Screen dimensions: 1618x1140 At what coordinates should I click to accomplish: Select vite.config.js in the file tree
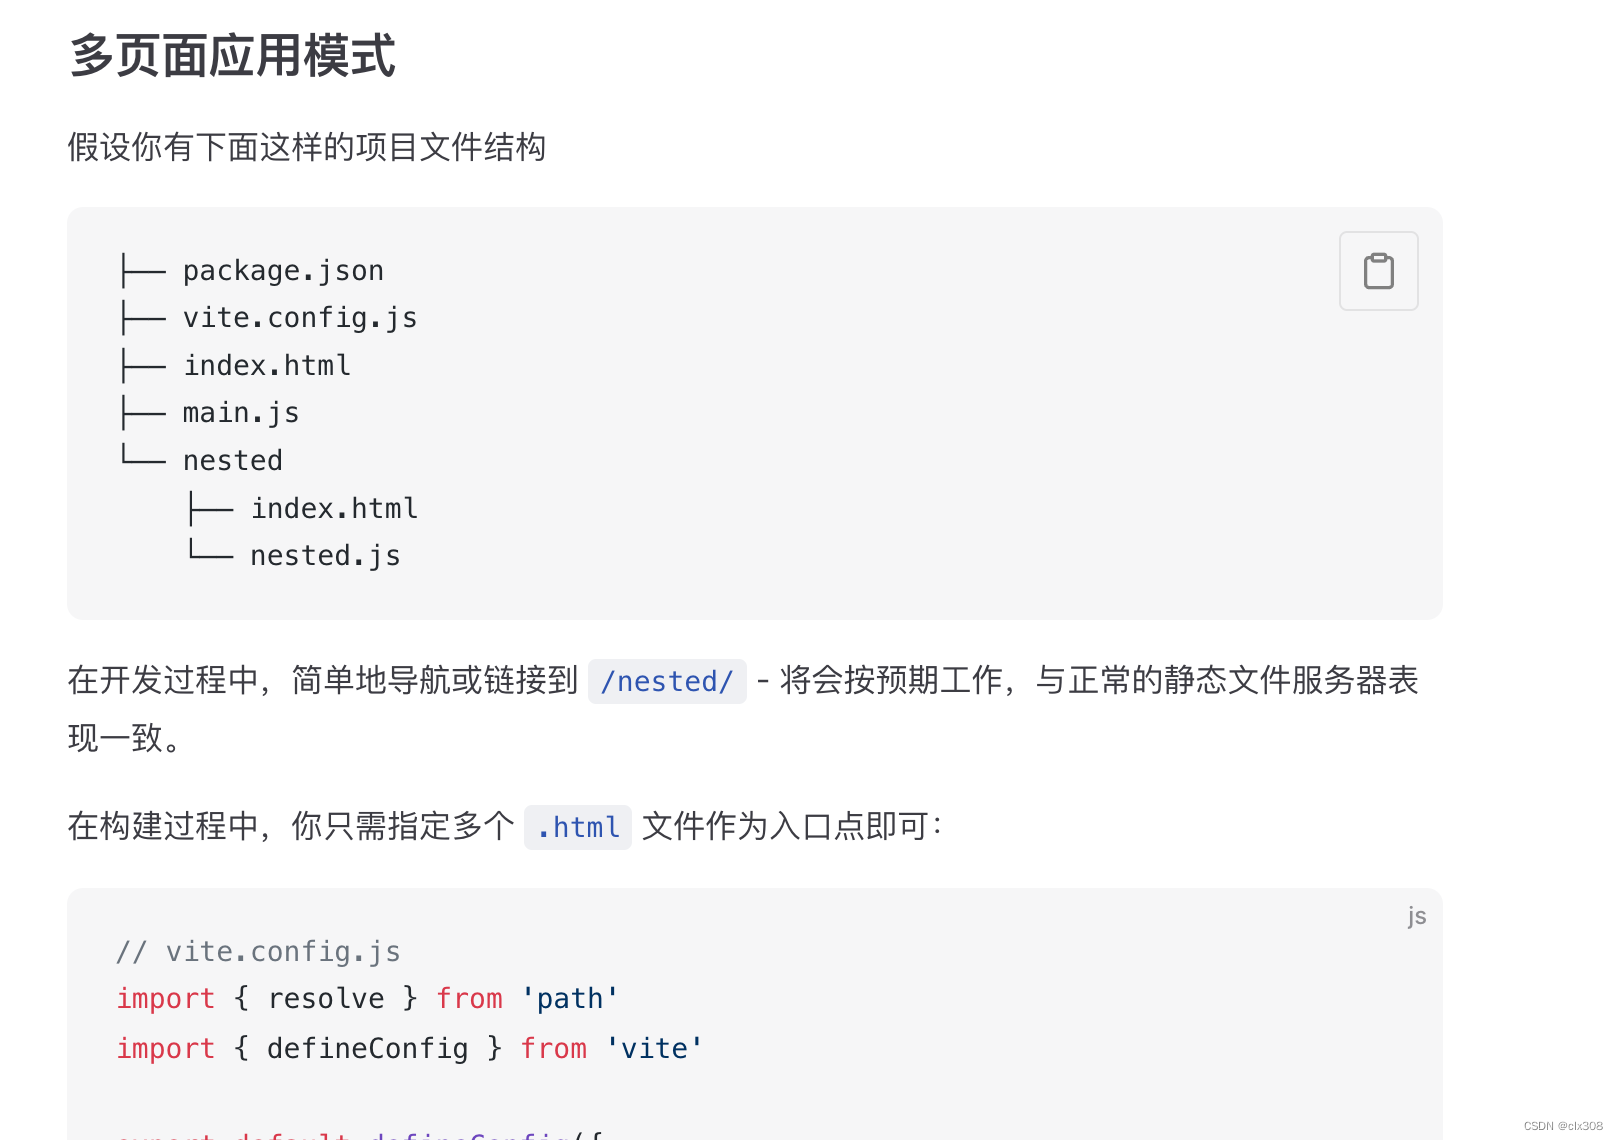tap(300, 318)
